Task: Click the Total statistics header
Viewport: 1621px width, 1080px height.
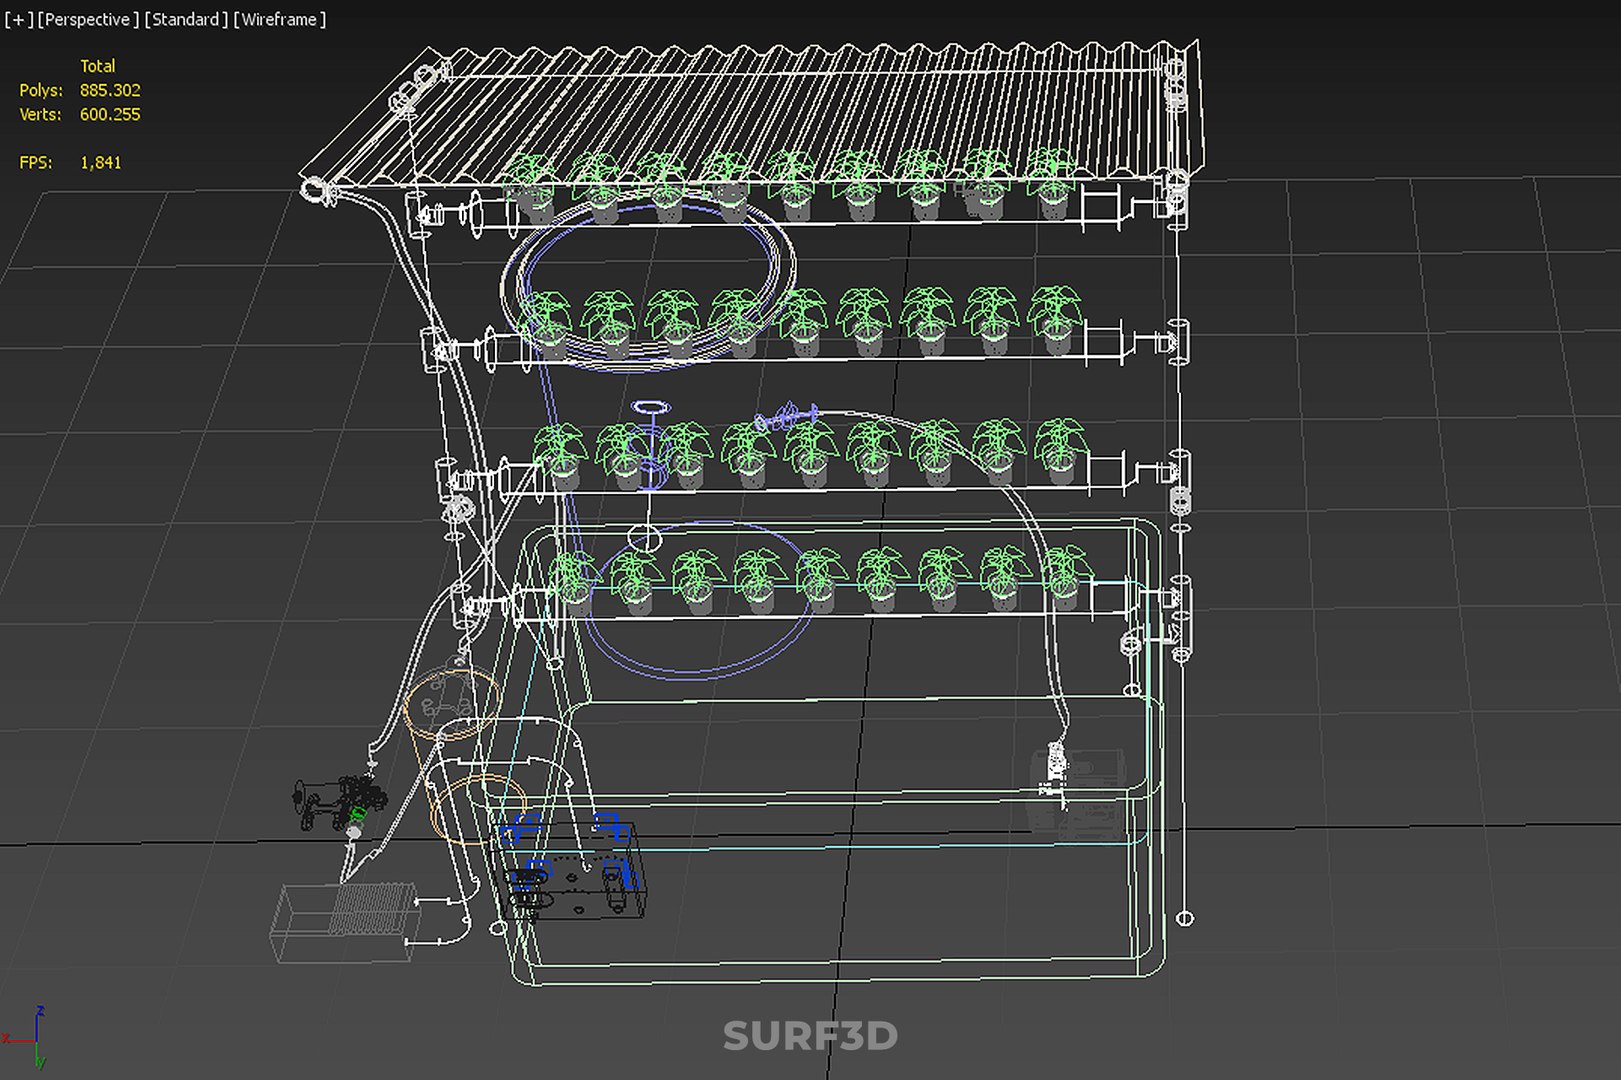Action: (x=98, y=66)
